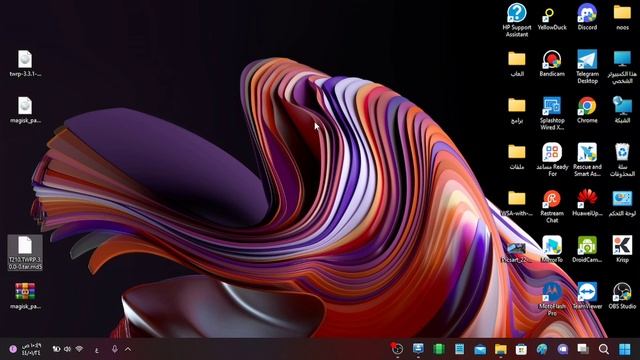Open the blue notepad app in taskbar
Viewport: 640px width, 360px height.
(459, 349)
